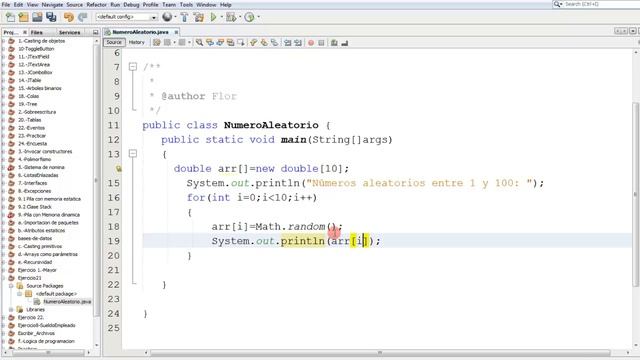Click the Debug Project icon
The image size is (640, 360).
pos(231,17)
